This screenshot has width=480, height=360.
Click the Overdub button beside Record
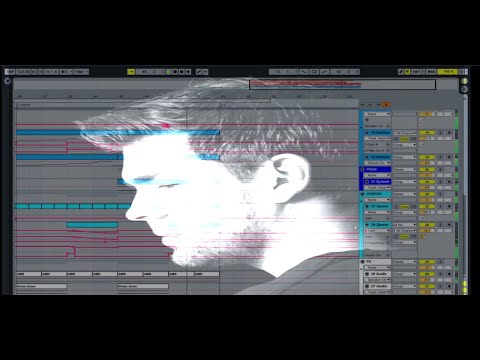click(x=189, y=72)
